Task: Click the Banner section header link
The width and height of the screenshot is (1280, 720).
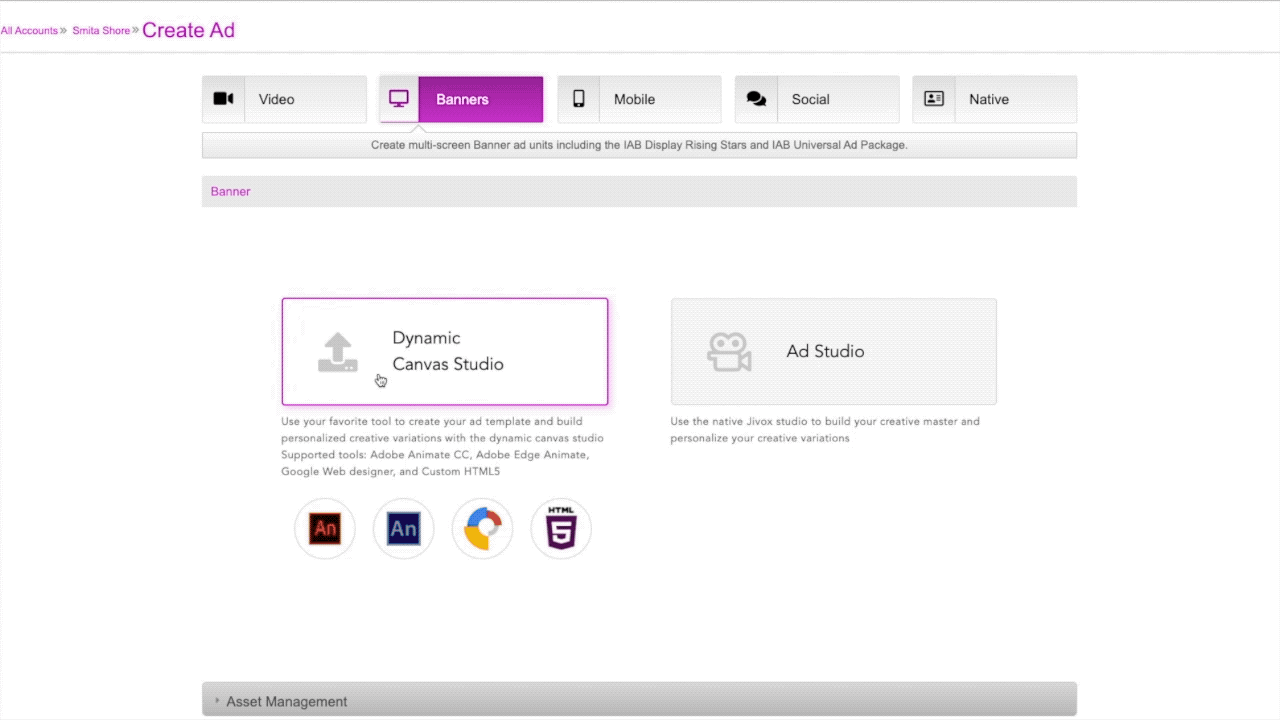Action: tap(230, 191)
